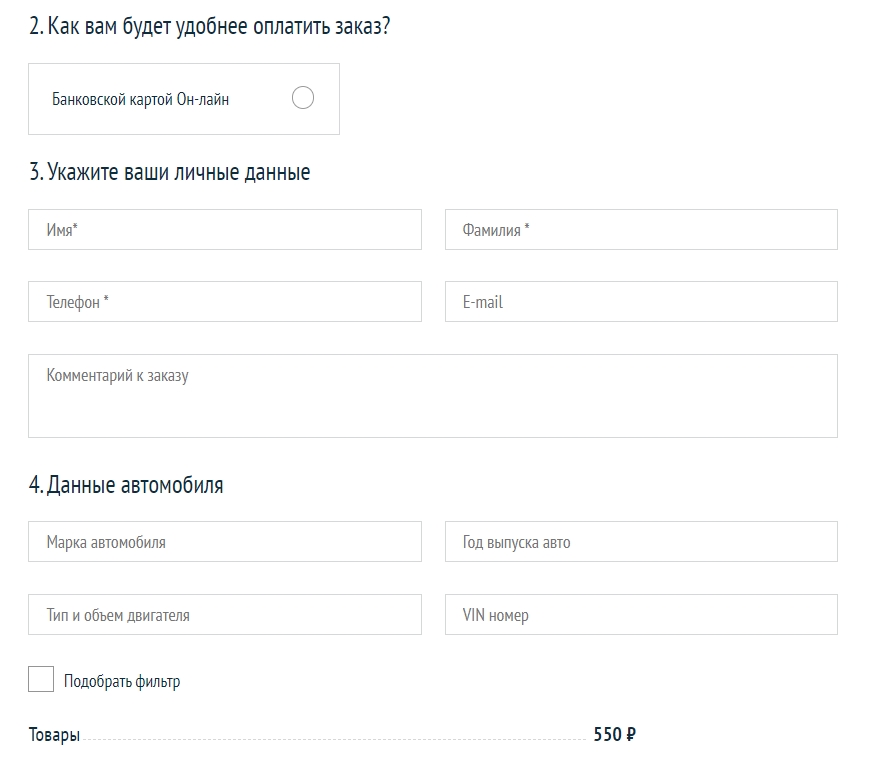The image size is (870, 763).
Task: Click the Банковской картой Он-лайн payment box
Action: [x=184, y=99]
